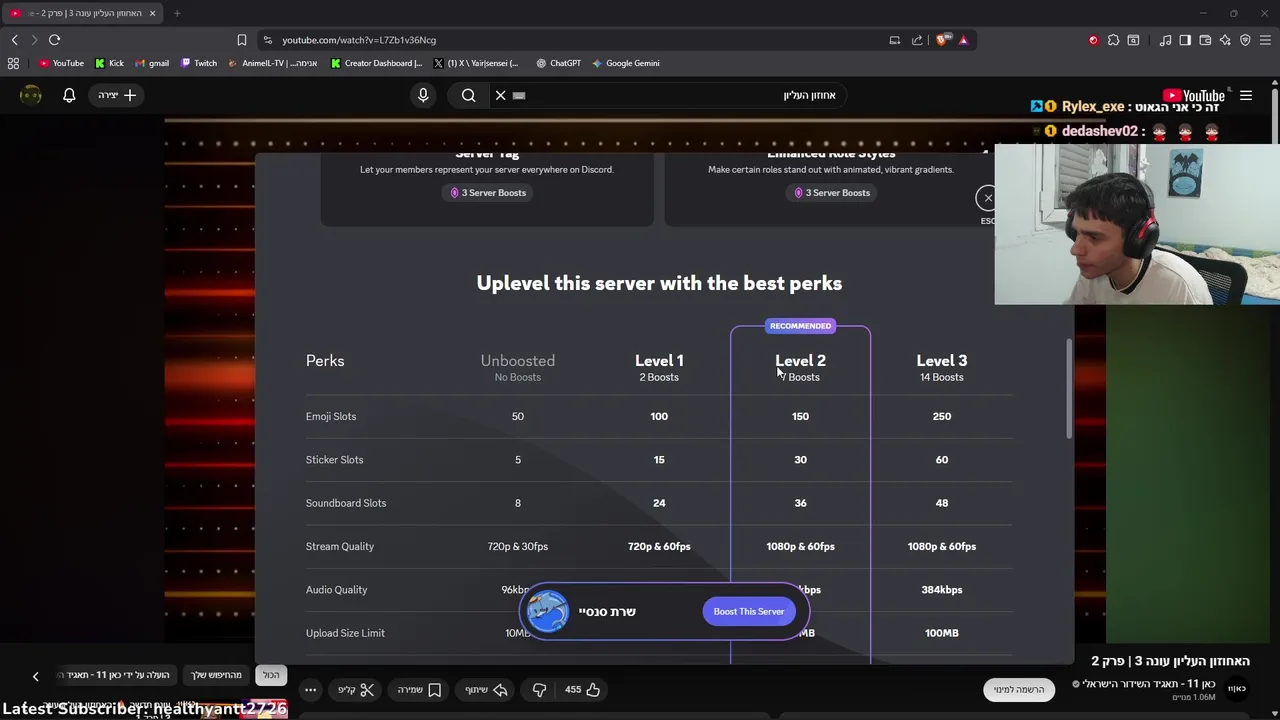Image resolution: width=1280 pixels, height=720 pixels.
Task: Click the Server Tag 3 Server Boosts pill
Action: tap(487, 193)
